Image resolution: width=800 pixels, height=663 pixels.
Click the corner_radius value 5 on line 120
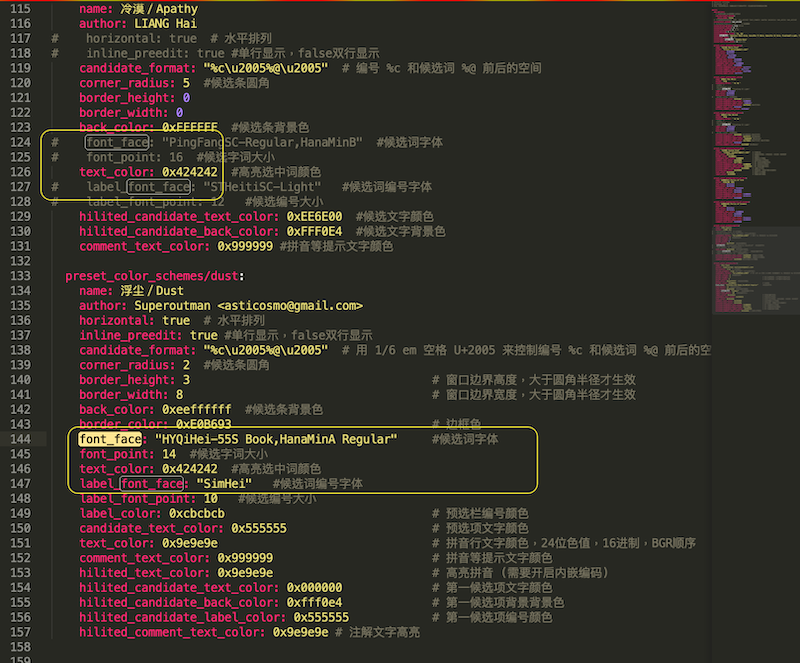[x=186, y=83]
